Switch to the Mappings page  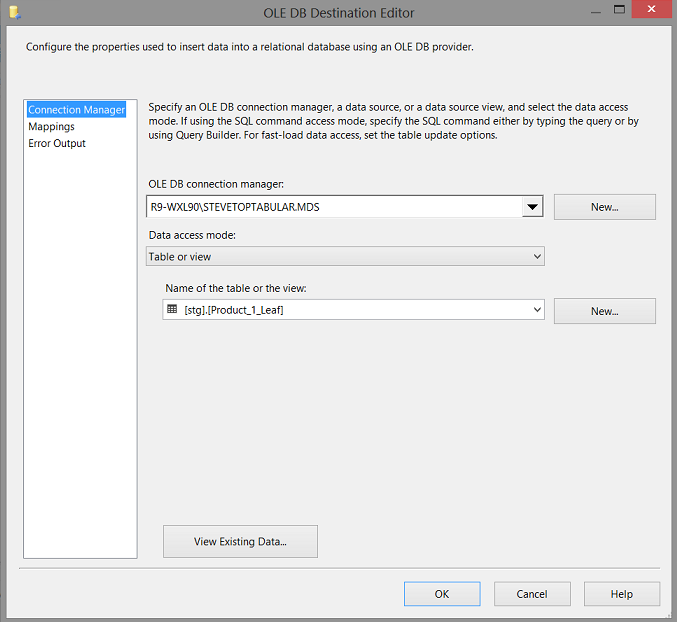(51, 127)
